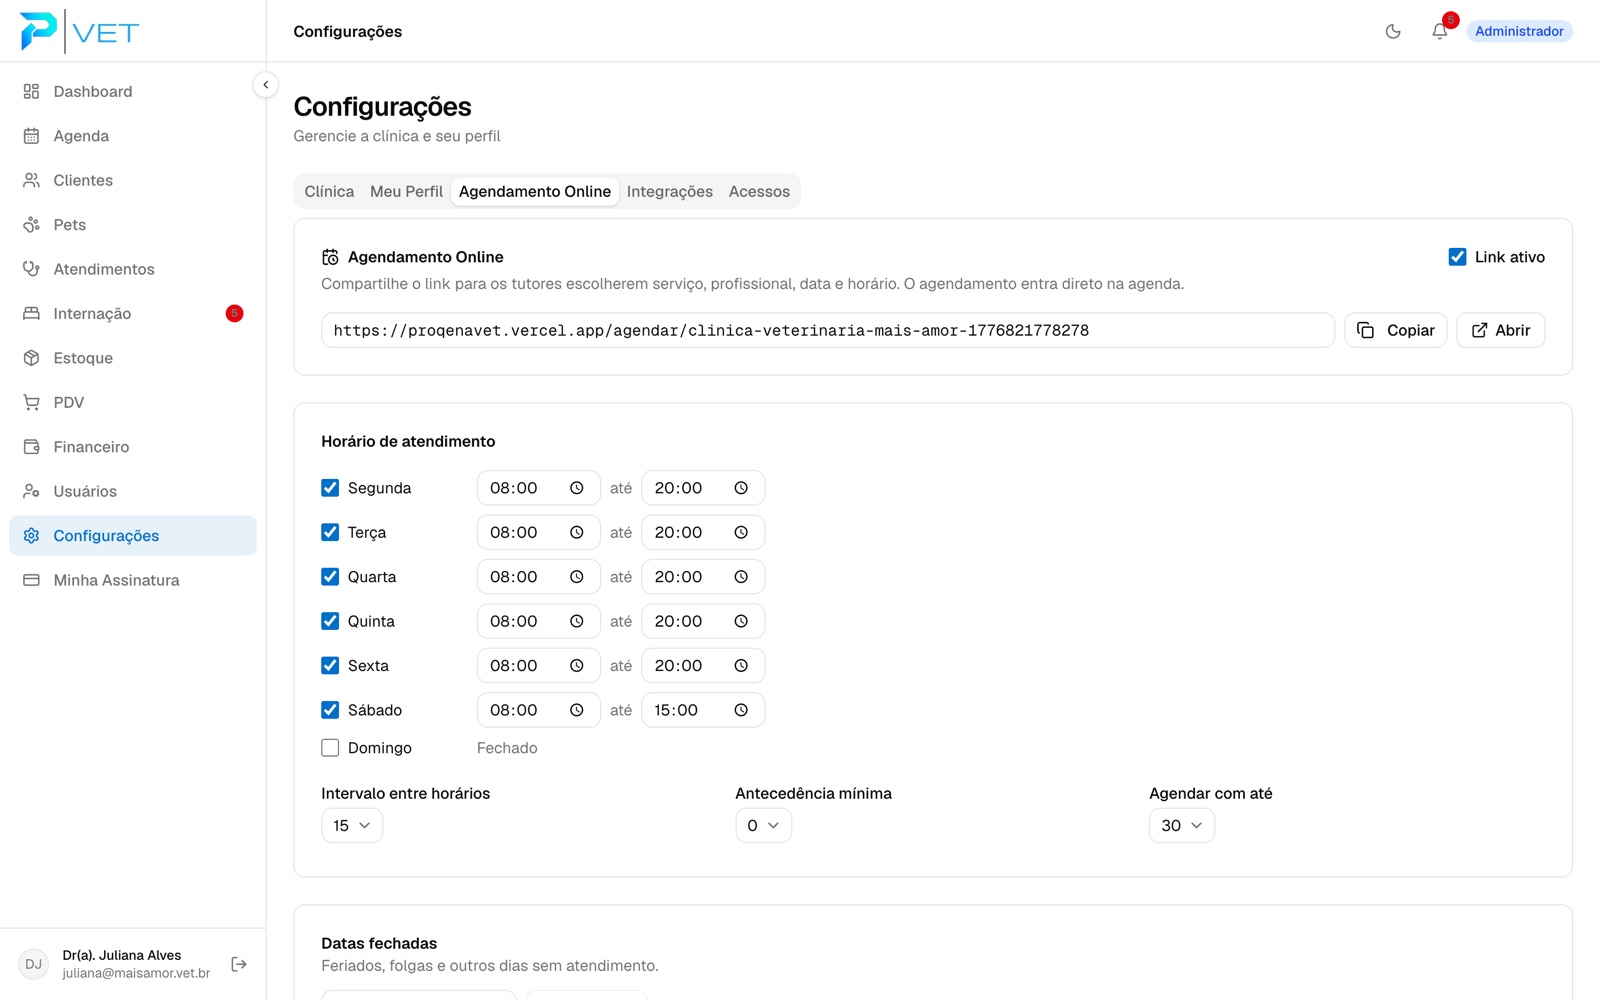The image size is (1600, 1000).
Task: Open the Agenda calendar page
Action: pyautogui.click(x=133, y=136)
